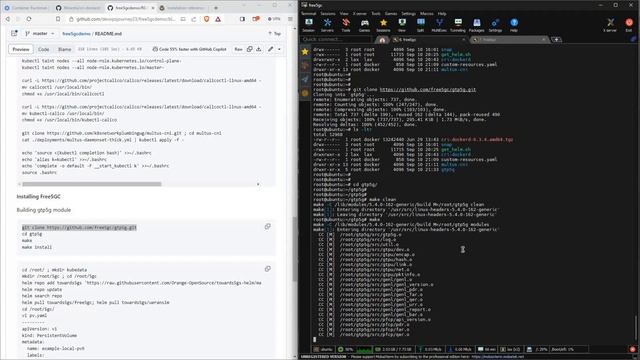Viewport: 640px width, 360px height.
Task: Open the Settings gears toolbar icon
Action: (x=495, y=25)
